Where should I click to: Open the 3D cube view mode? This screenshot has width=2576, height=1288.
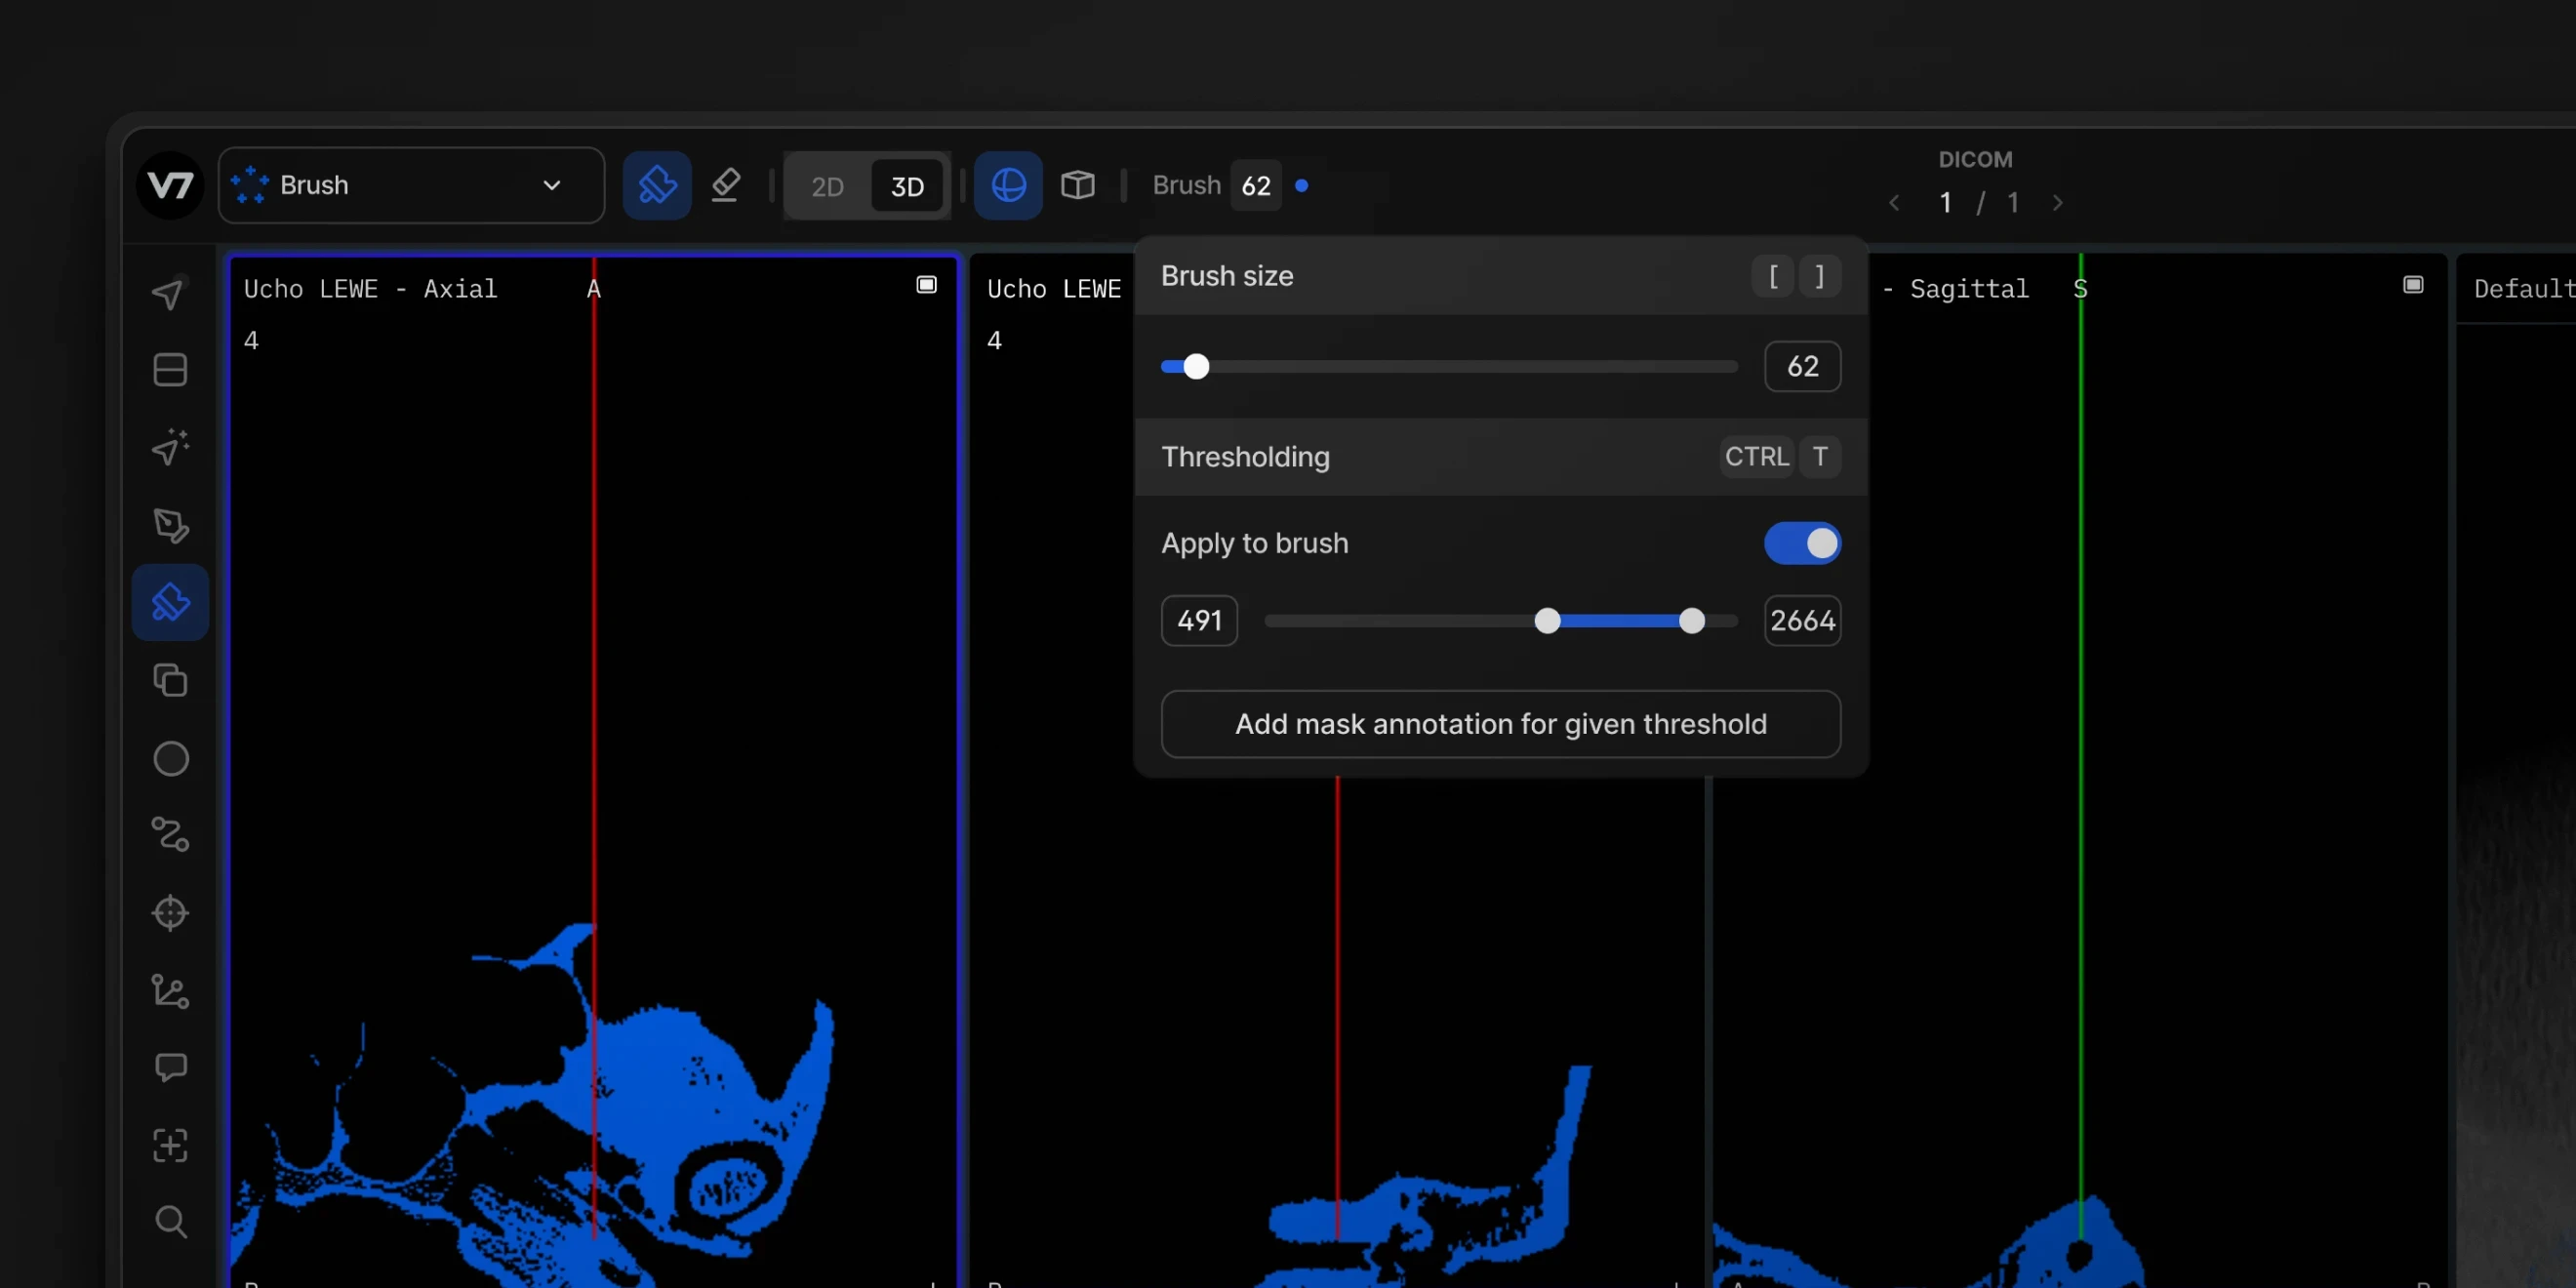(x=1078, y=185)
